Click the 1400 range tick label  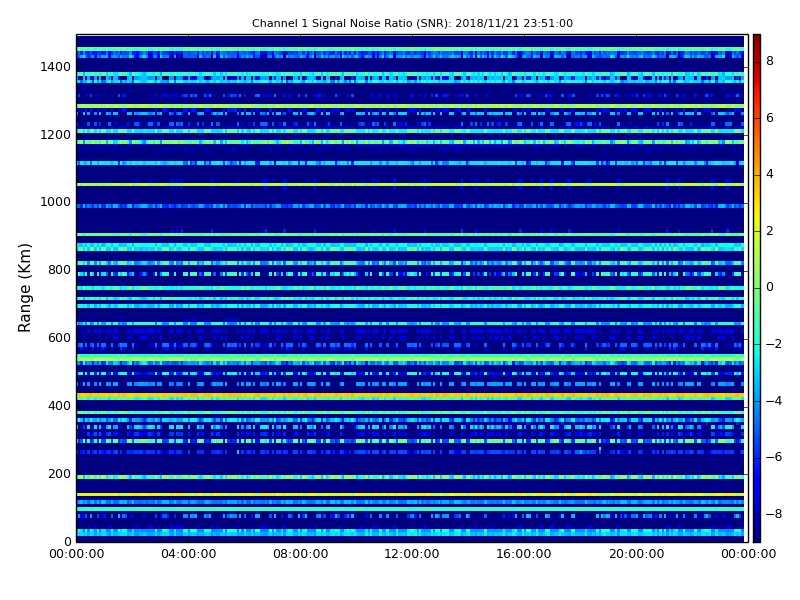[55, 67]
